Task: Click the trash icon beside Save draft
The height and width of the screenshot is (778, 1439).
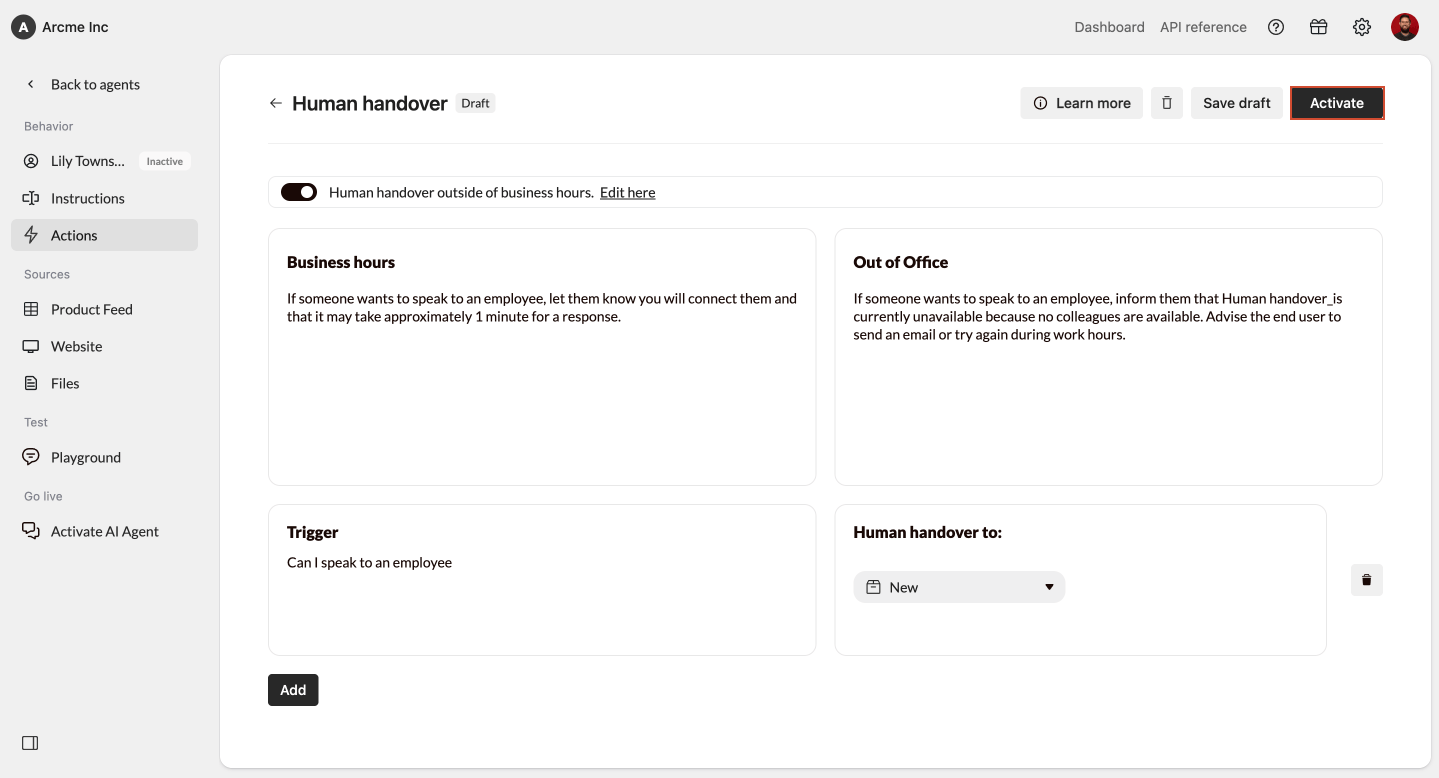Action: (x=1167, y=103)
